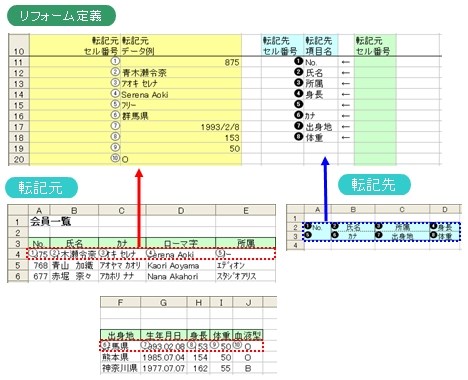Click the ローマ字 header cell

[x=181, y=243]
